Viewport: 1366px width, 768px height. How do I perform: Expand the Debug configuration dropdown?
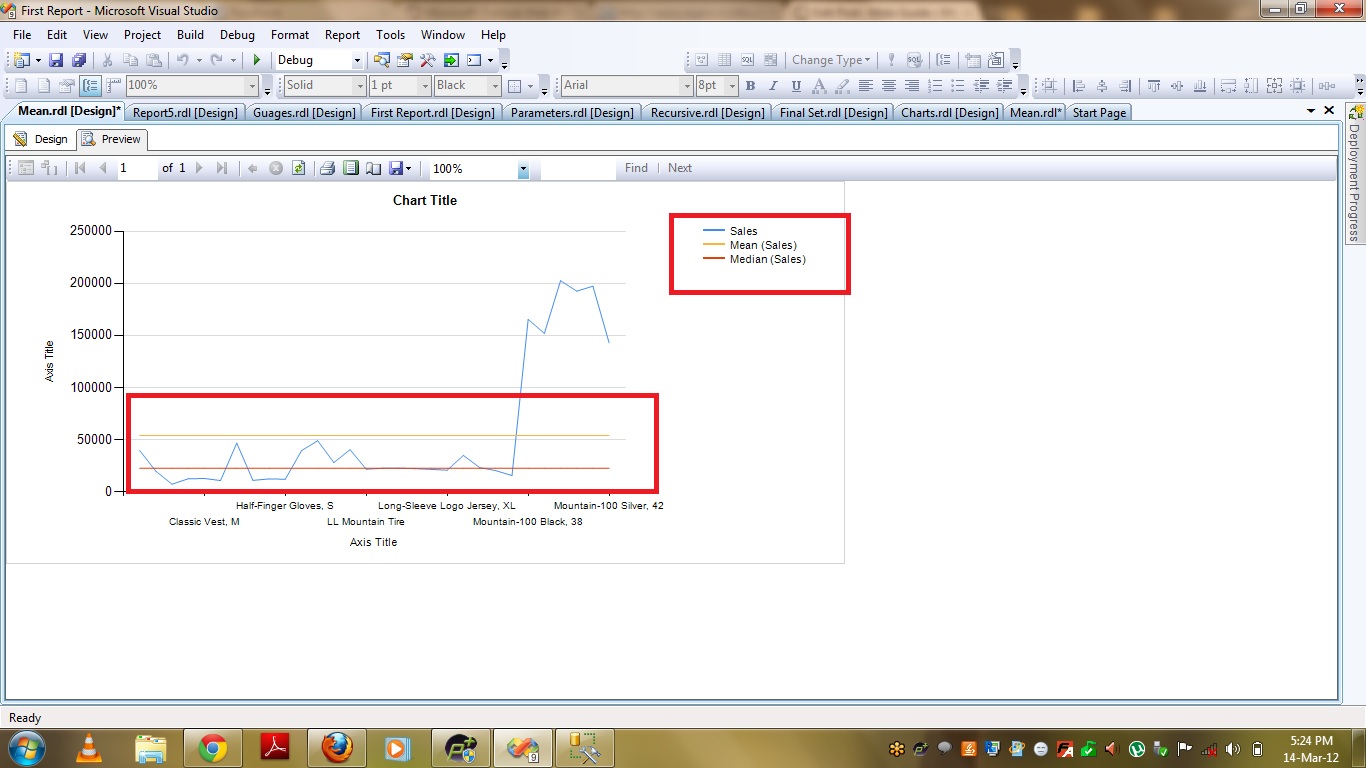pos(355,61)
